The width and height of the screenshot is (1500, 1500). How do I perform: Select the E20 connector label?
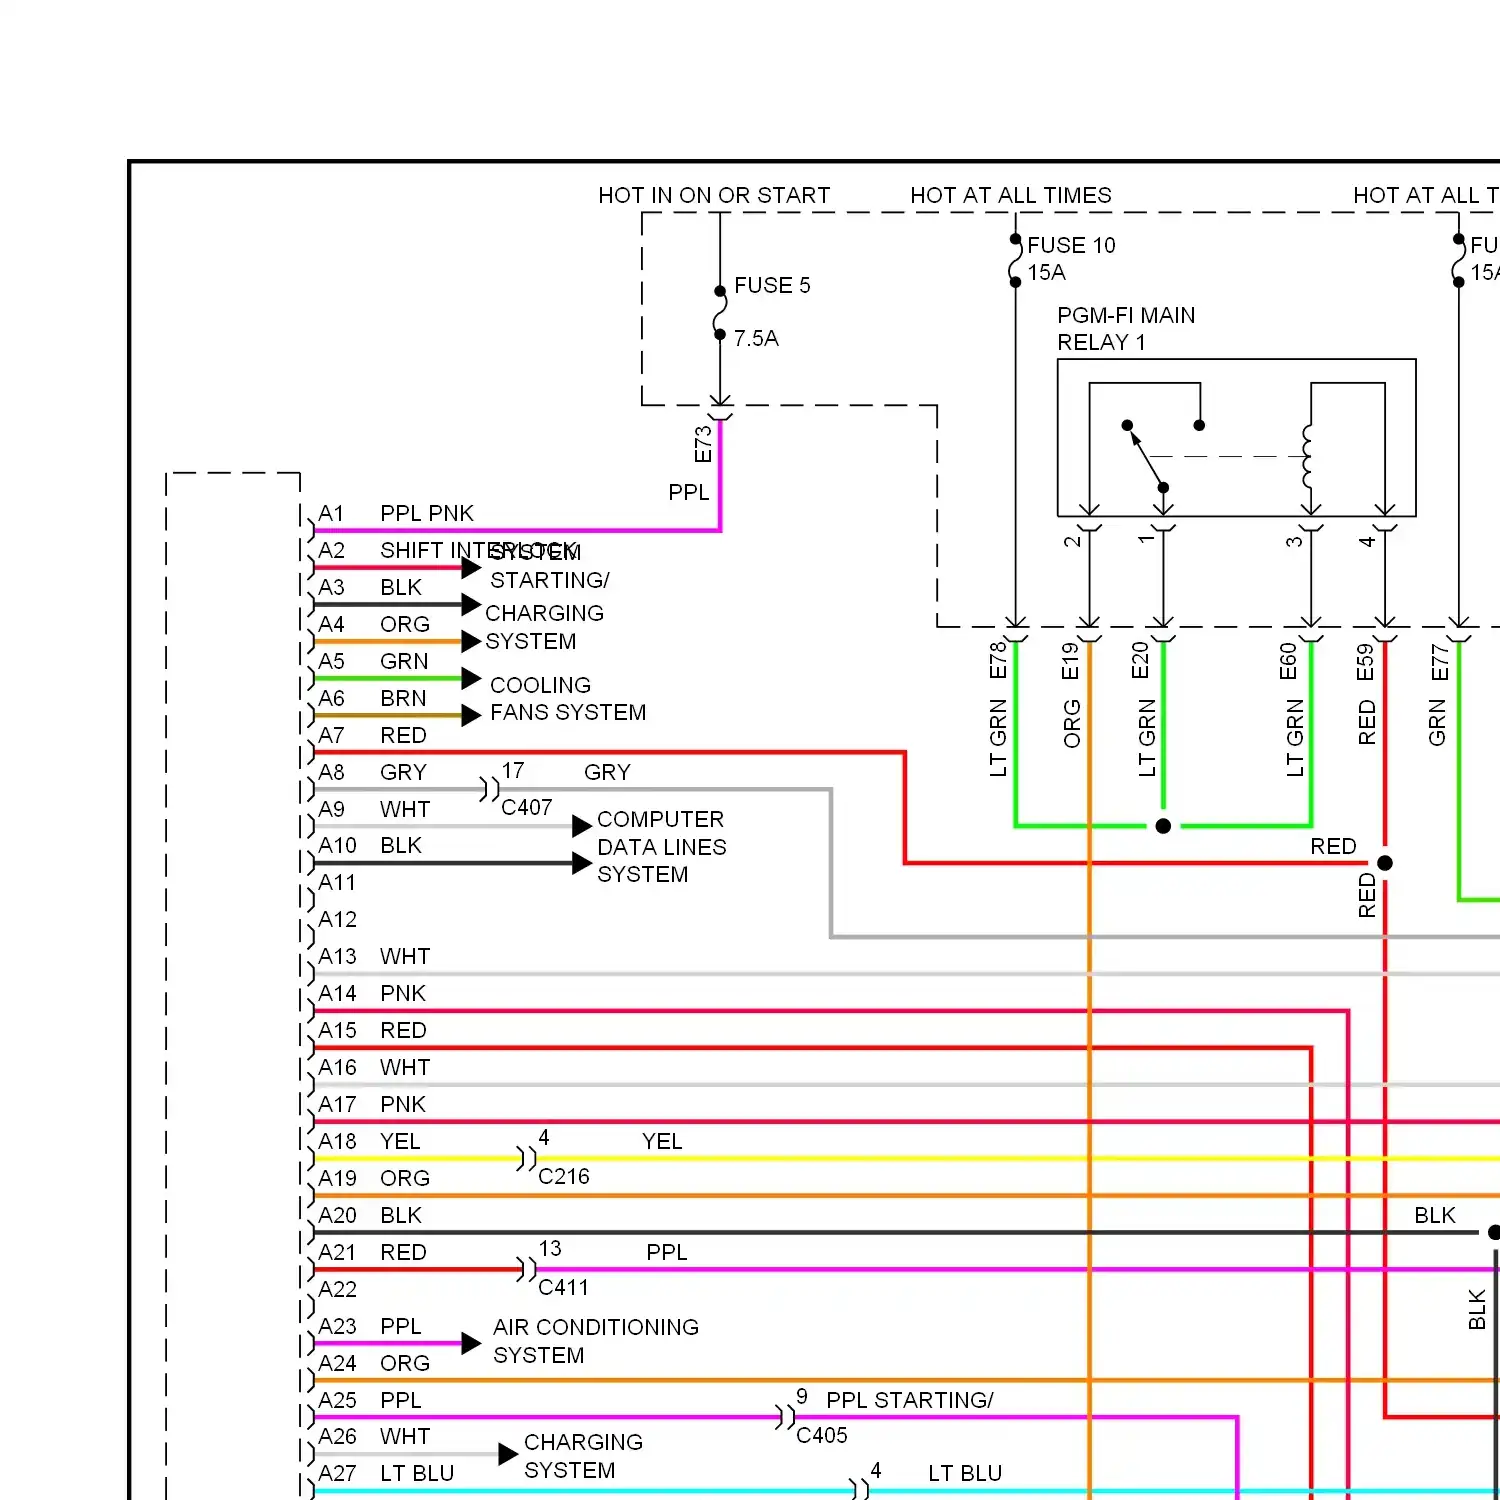1141,660
